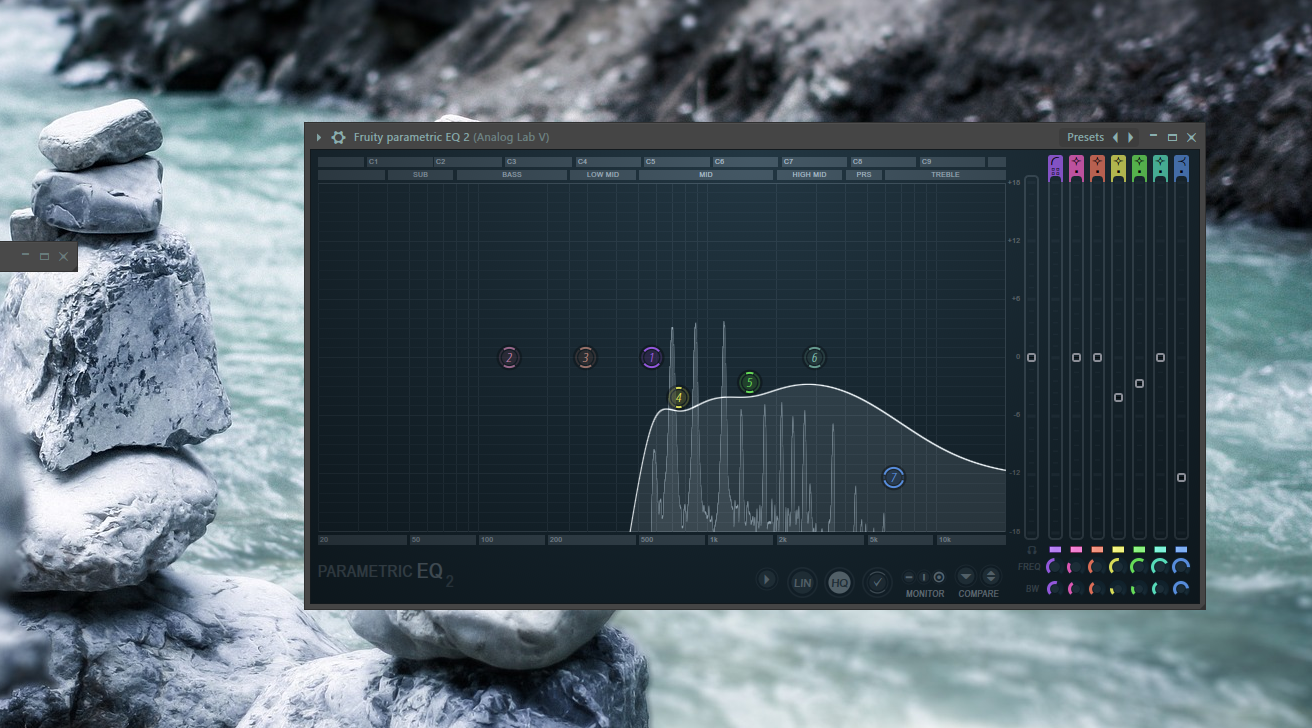Click orange band 3 BW knob
Image resolution: width=1312 pixels, height=728 pixels.
tap(1097, 589)
